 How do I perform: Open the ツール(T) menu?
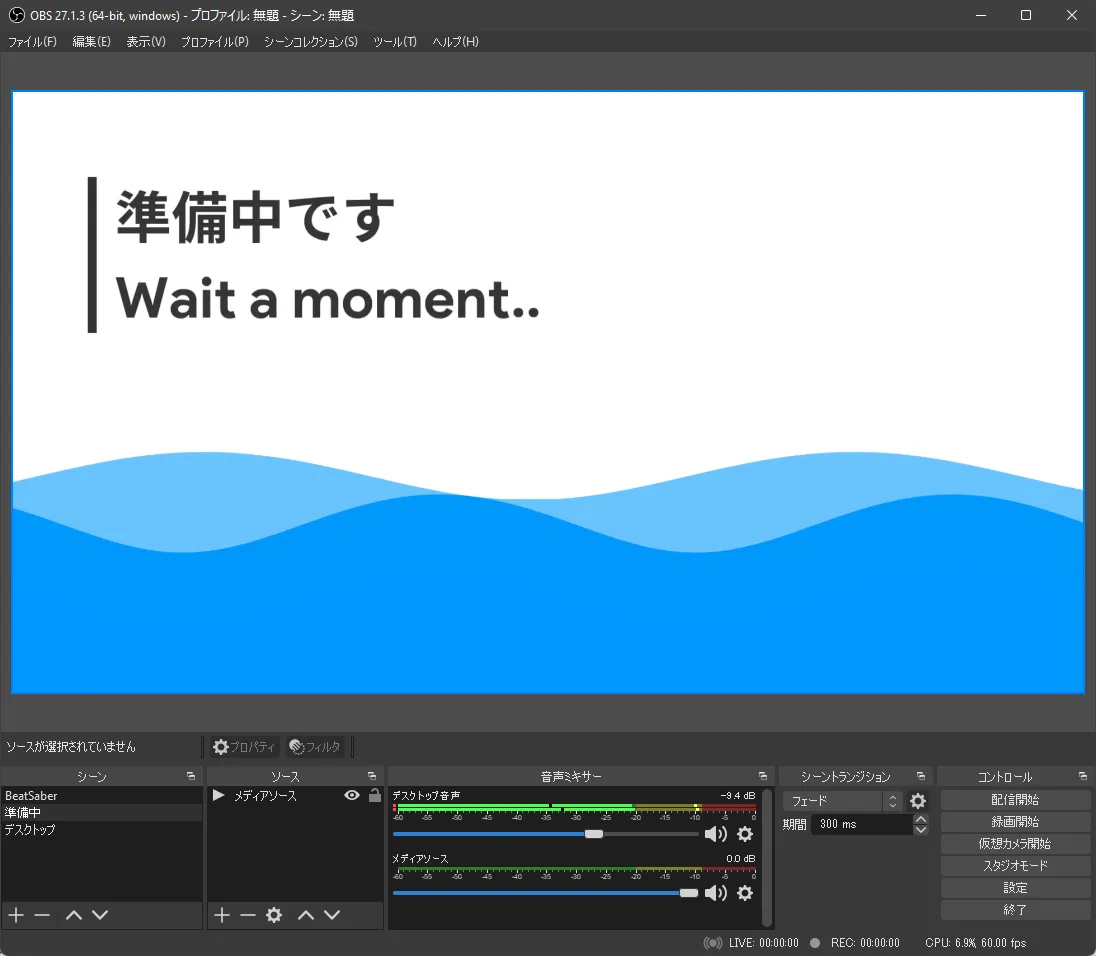point(394,42)
